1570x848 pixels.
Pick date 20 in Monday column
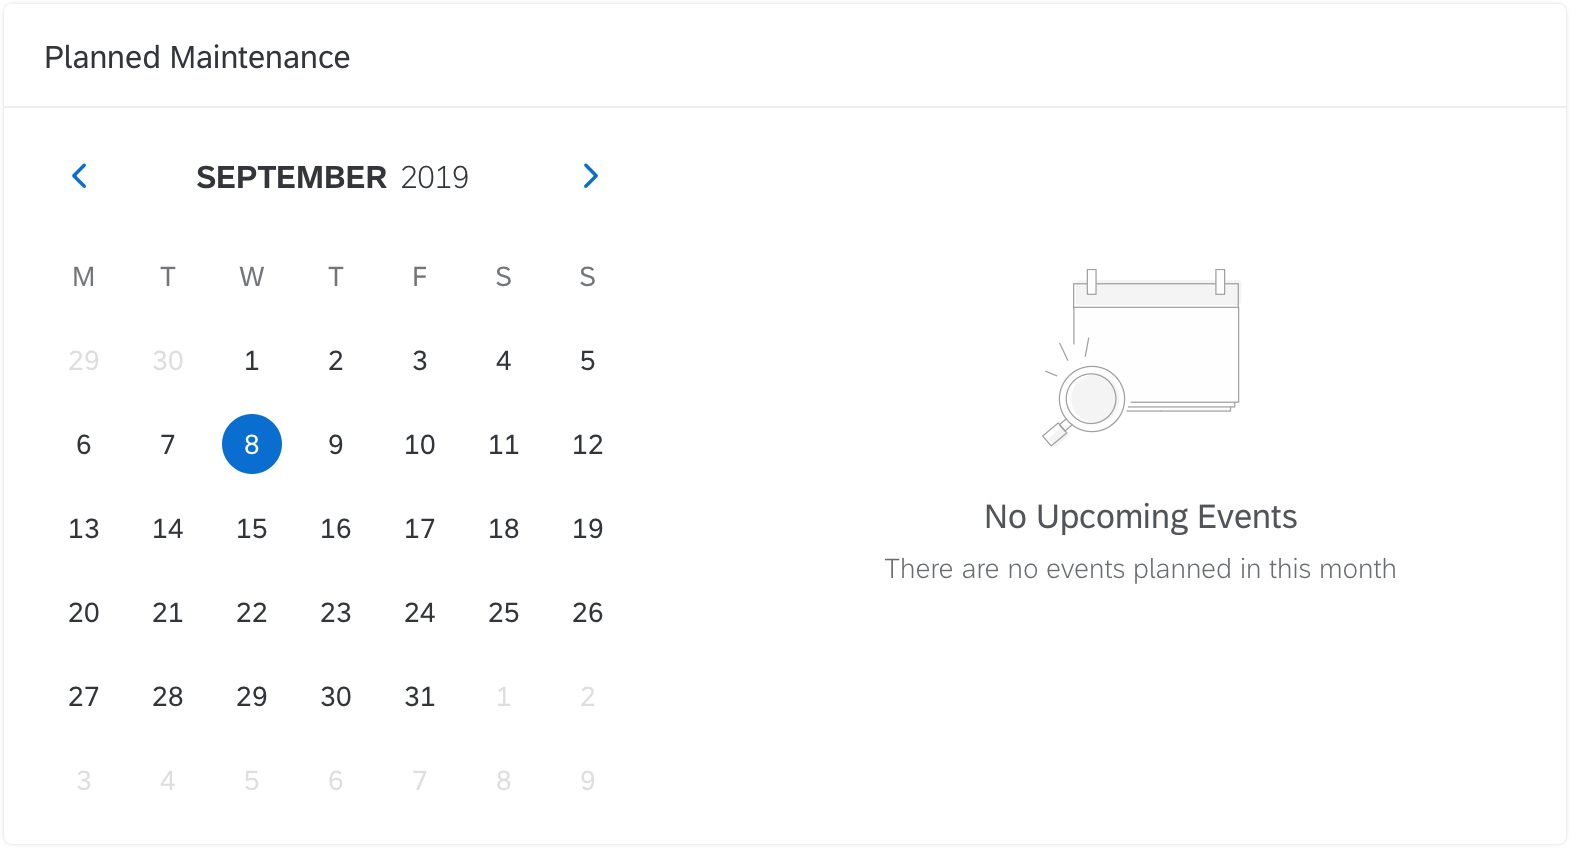coord(84,612)
